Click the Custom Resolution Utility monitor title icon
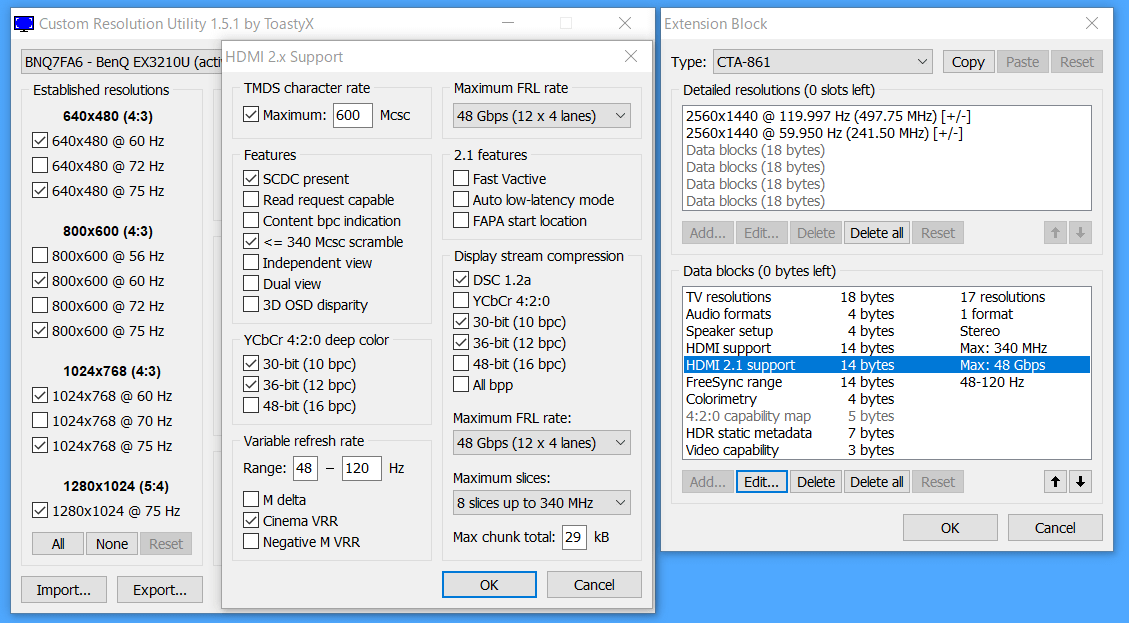The height and width of the screenshot is (623, 1129). click(x=24, y=24)
